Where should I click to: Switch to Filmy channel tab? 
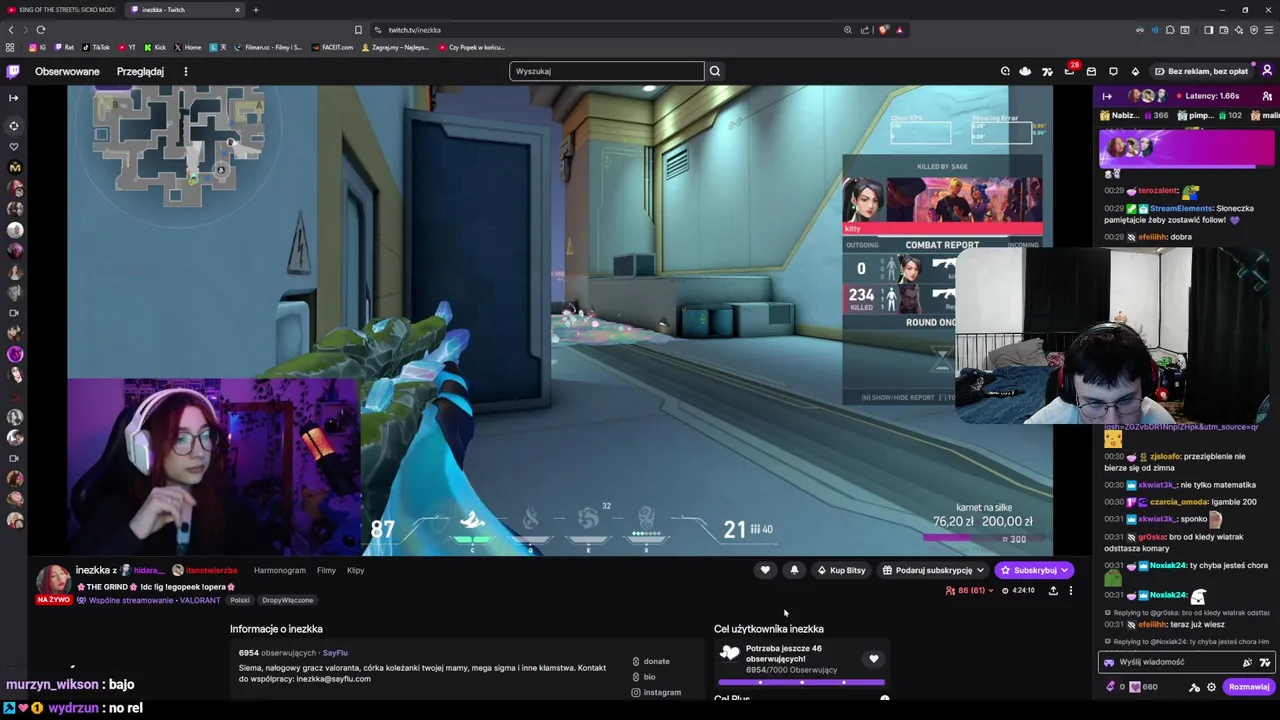click(326, 570)
